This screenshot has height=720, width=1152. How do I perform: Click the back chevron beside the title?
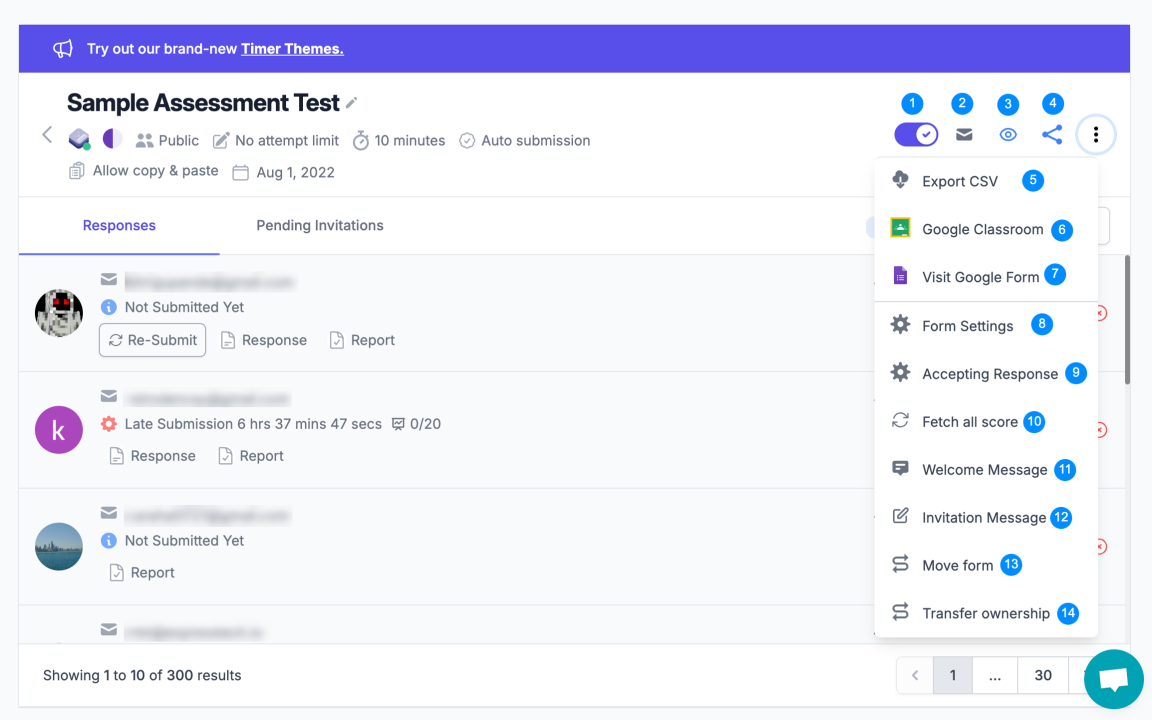pos(47,134)
